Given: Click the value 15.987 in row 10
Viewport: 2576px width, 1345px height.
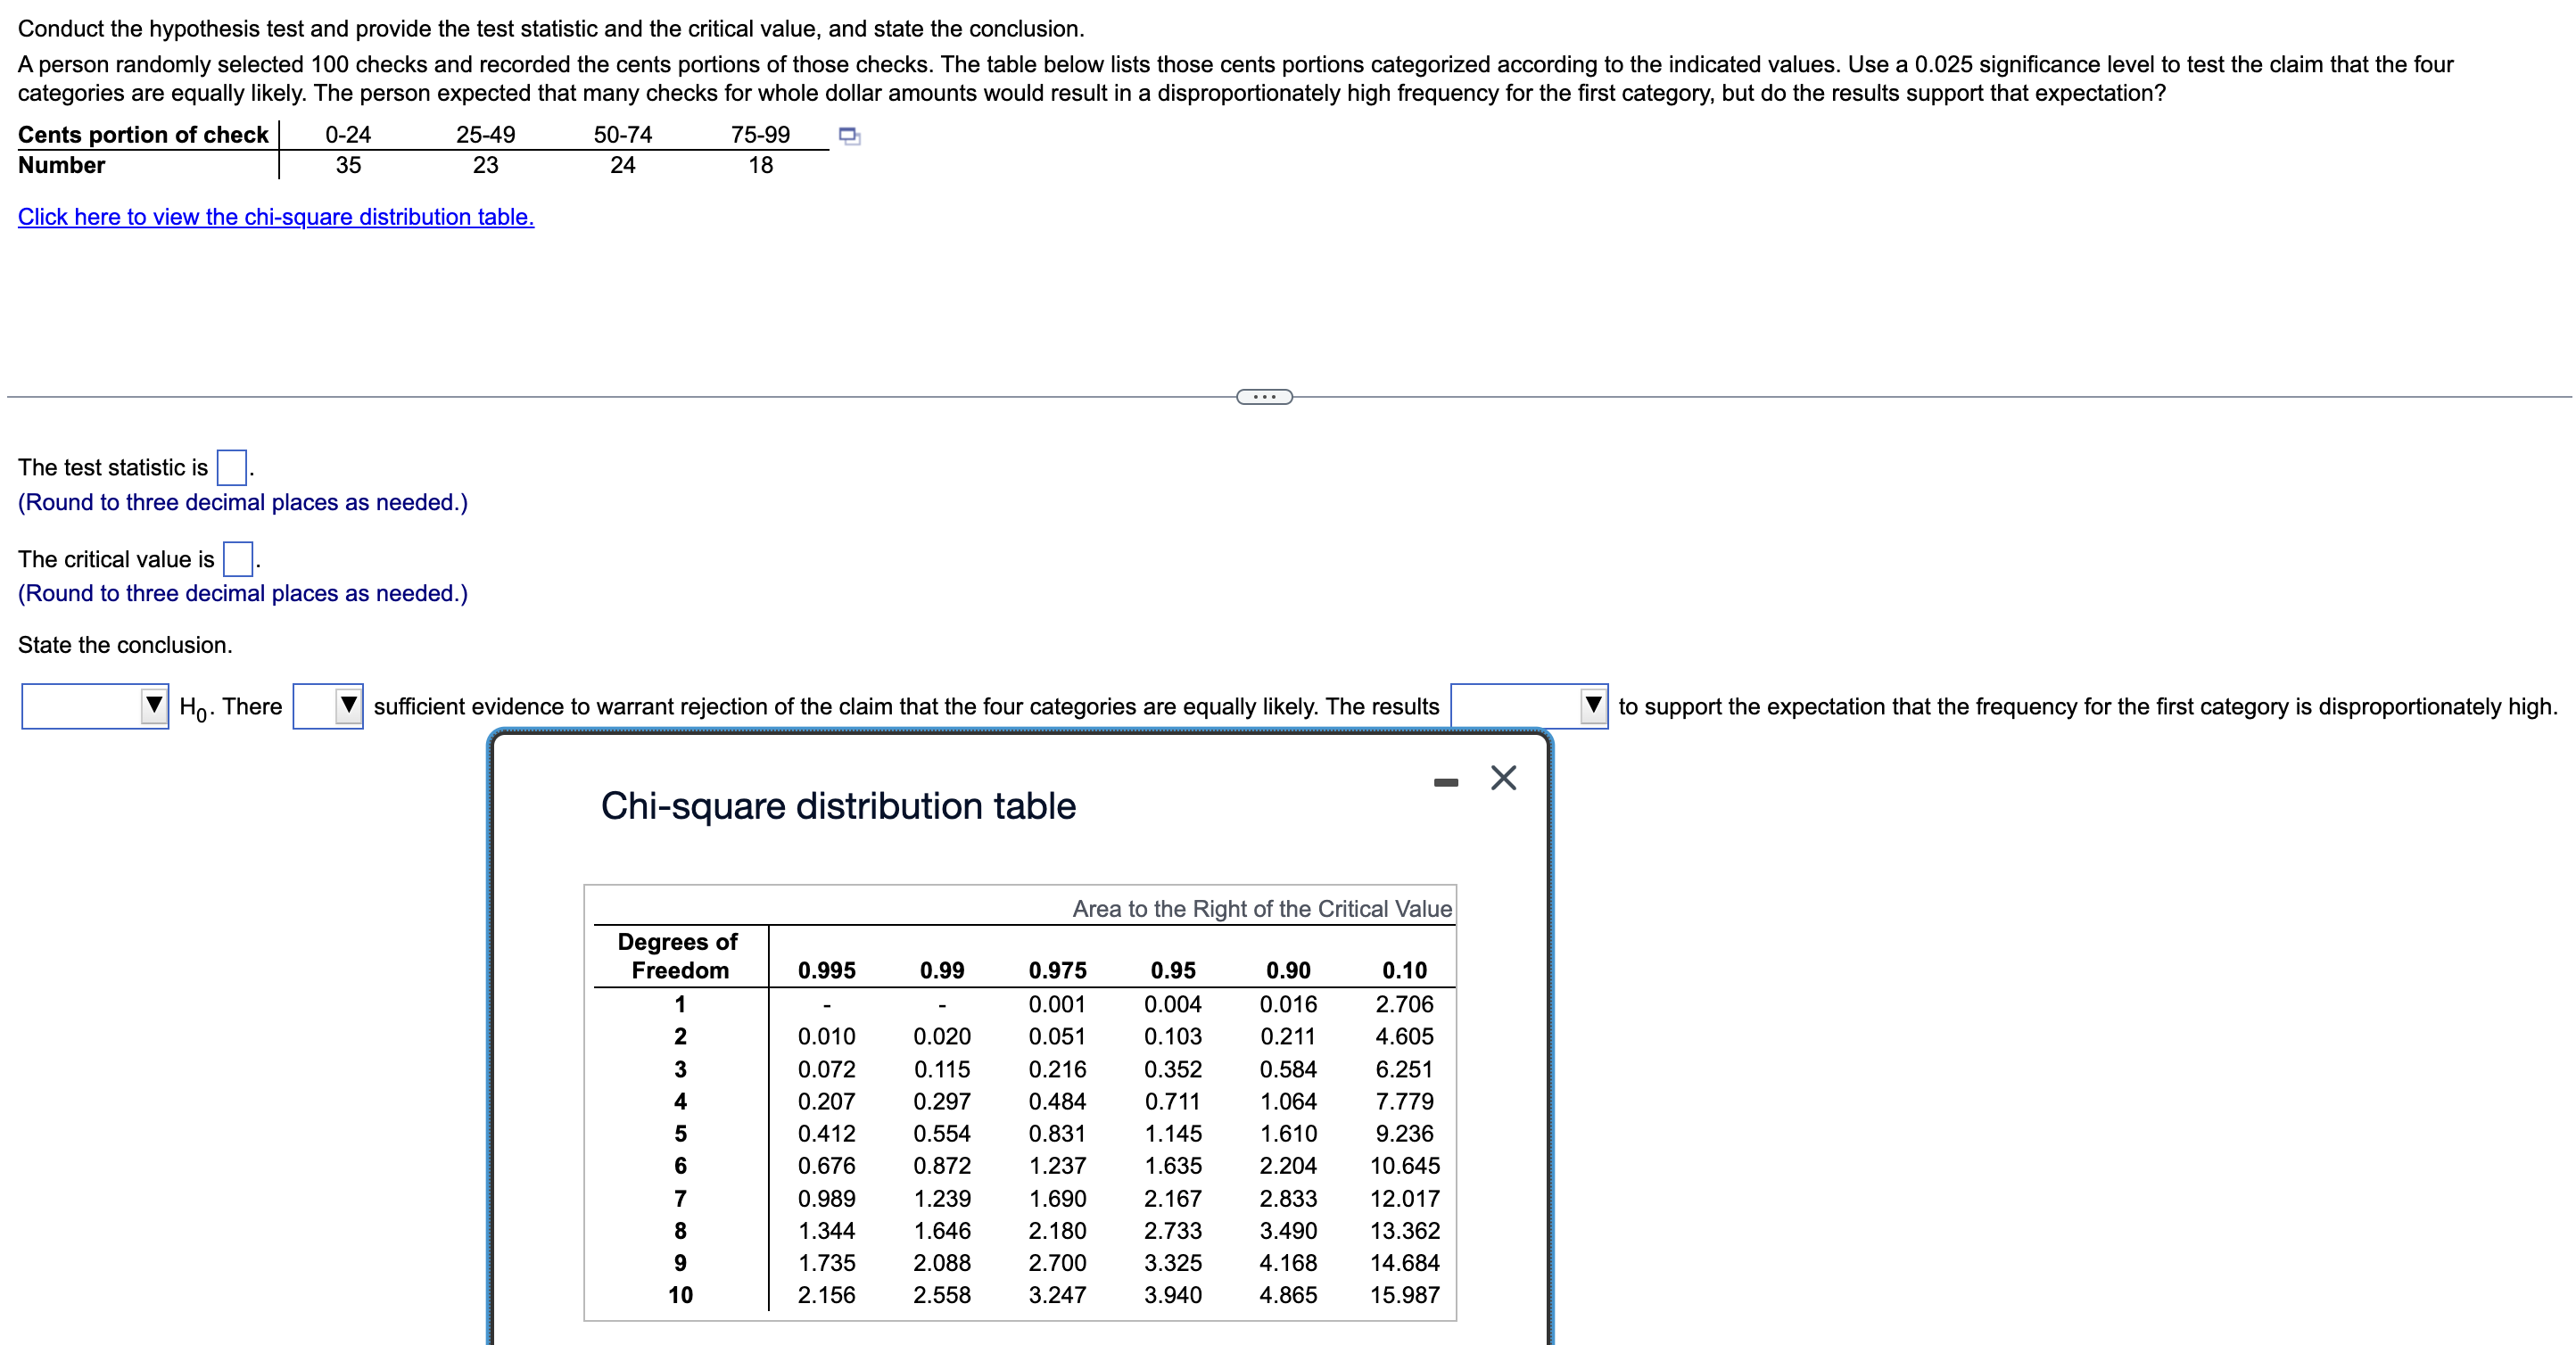Looking at the screenshot, I should point(1404,1295).
